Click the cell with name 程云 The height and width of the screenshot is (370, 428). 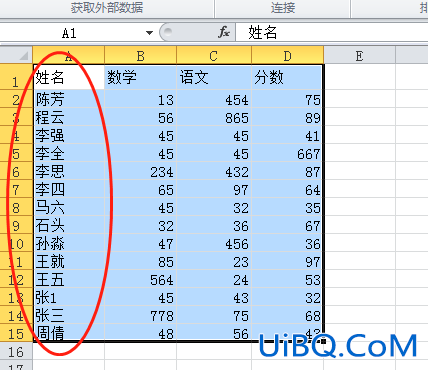point(69,117)
